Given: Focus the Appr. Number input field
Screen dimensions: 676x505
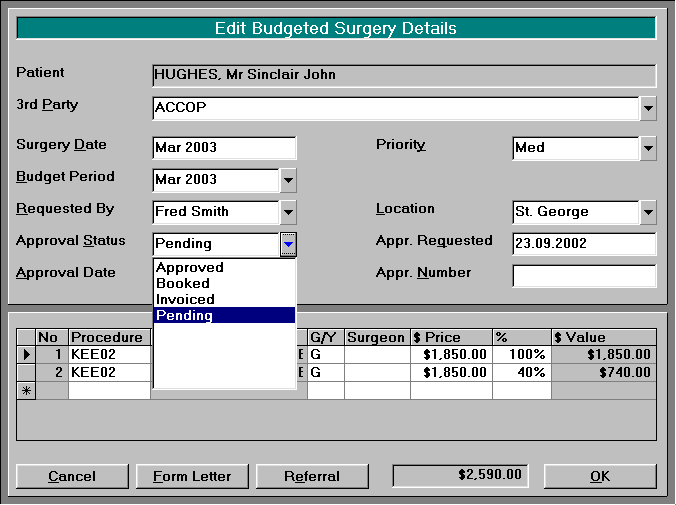Looking at the screenshot, I should pos(584,276).
